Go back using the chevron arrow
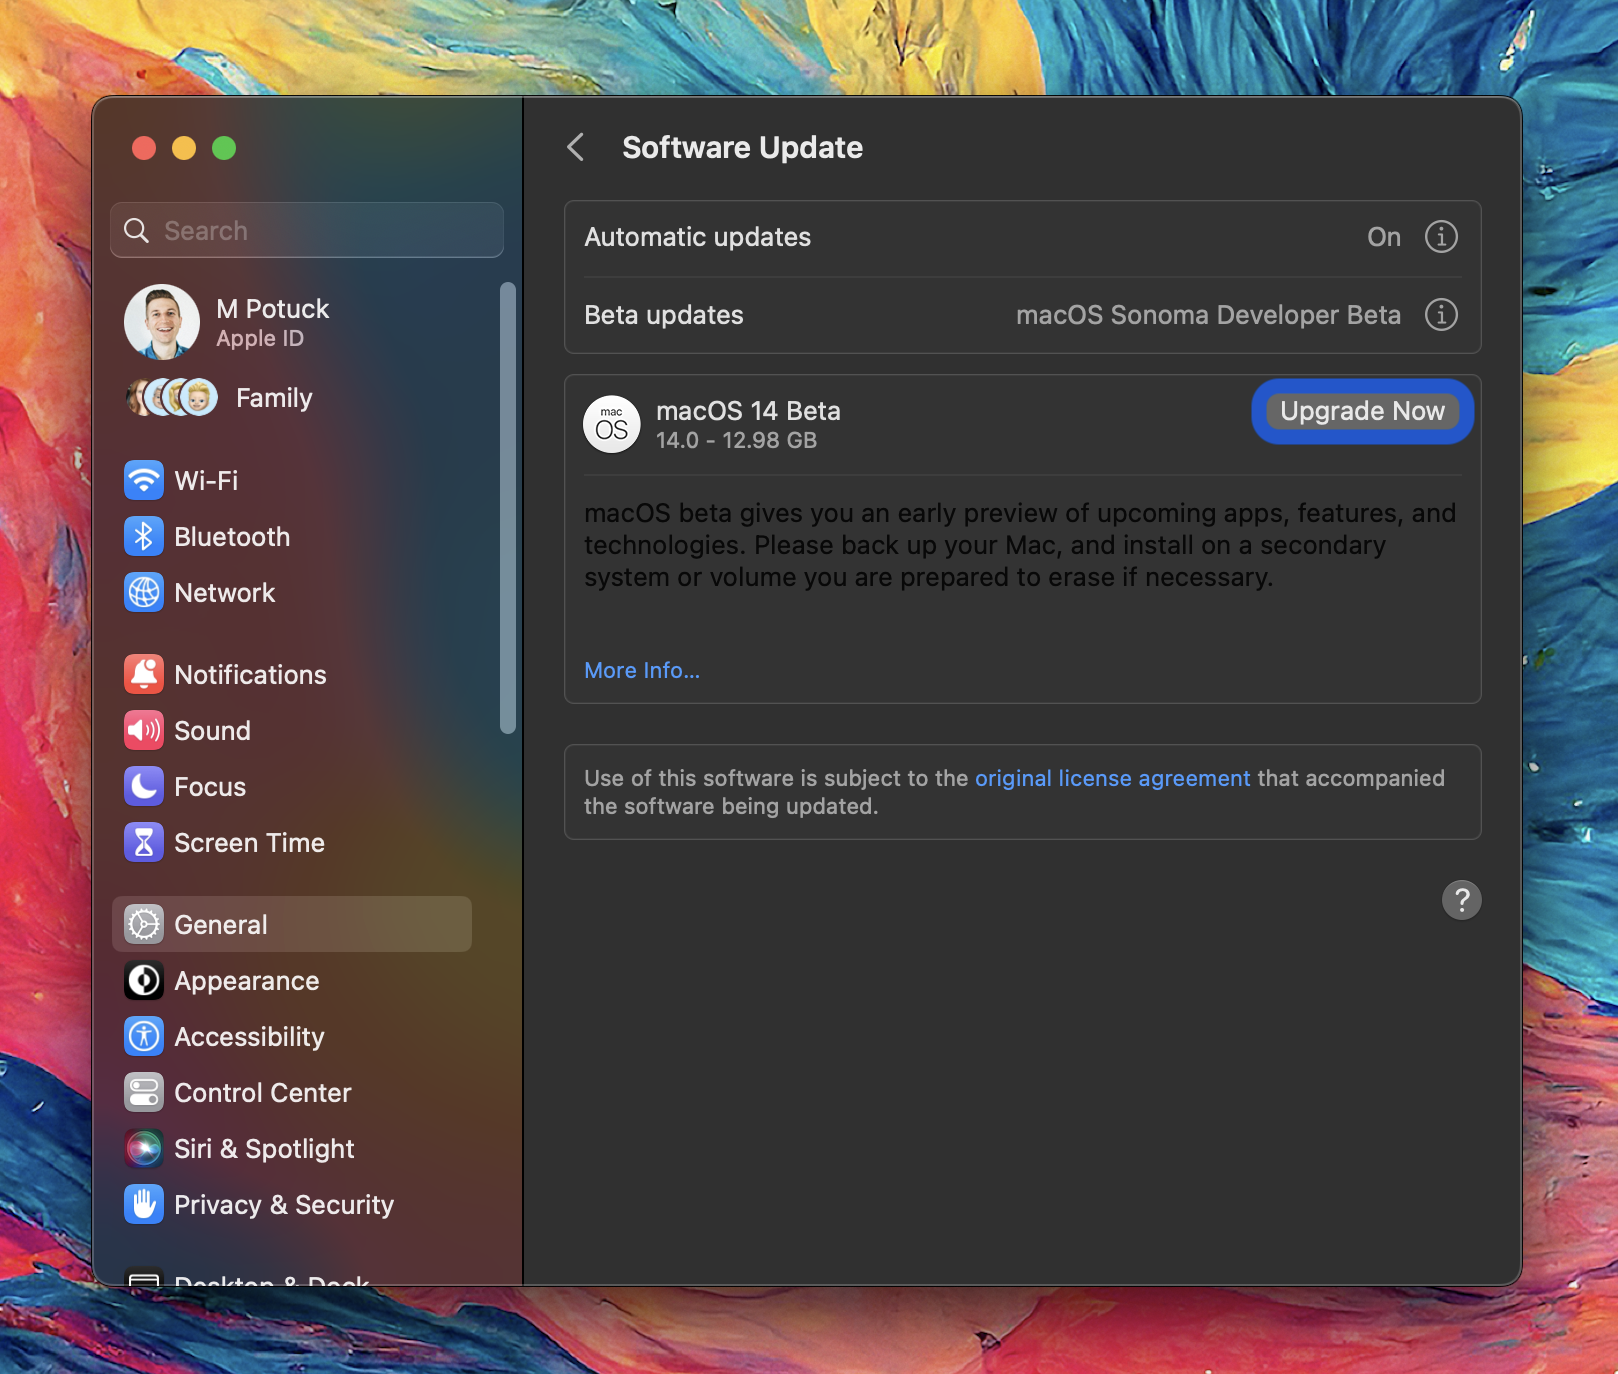The height and width of the screenshot is (1374, 1618). tap(576, 148)
